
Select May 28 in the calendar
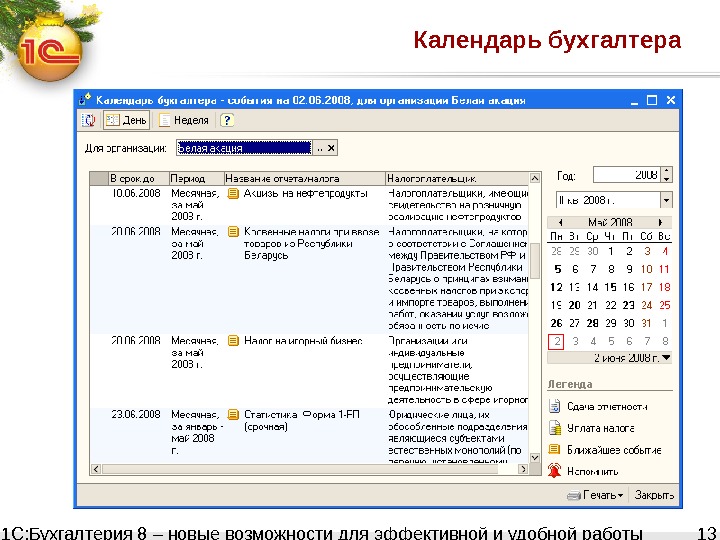[x=592, y=323]
